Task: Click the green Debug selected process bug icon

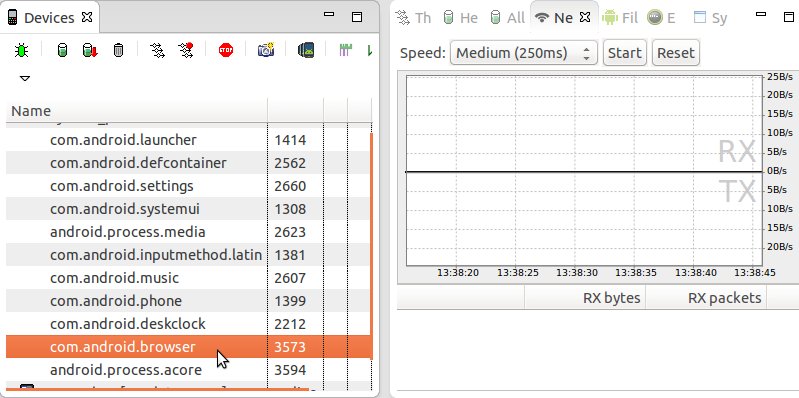Action: click(x=21, y=50)
